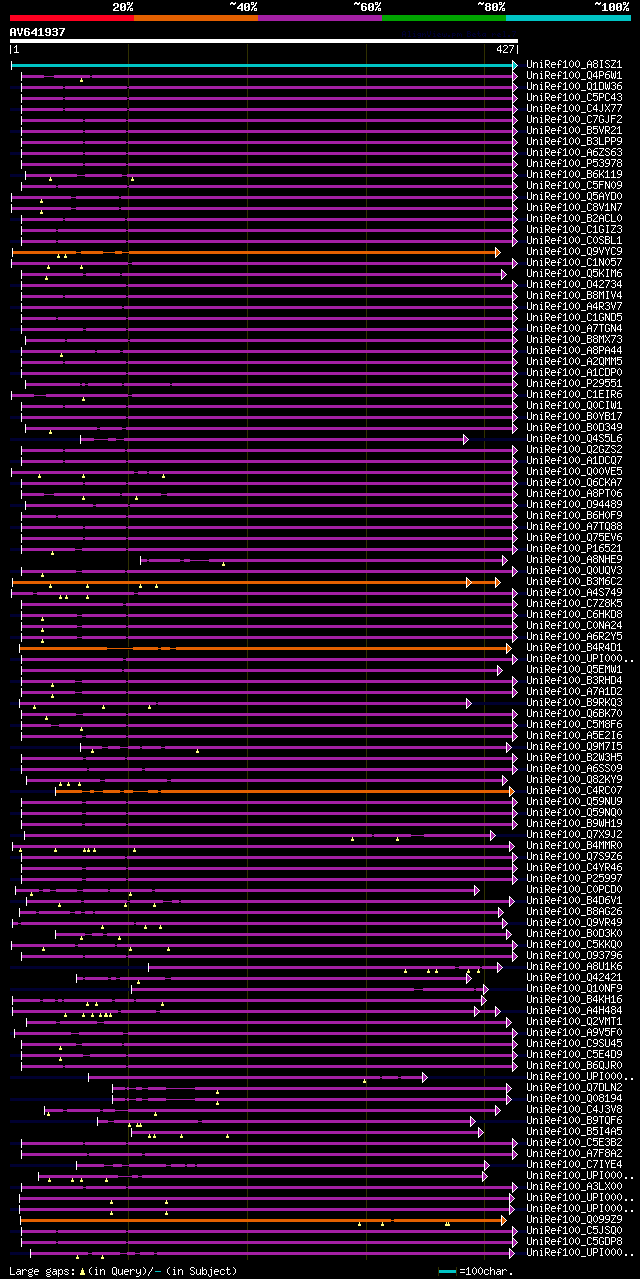Click the label UniRef100_C1EIR6
The height and width of the screenshot is (1279, 640).
click(x=574, y=395)
